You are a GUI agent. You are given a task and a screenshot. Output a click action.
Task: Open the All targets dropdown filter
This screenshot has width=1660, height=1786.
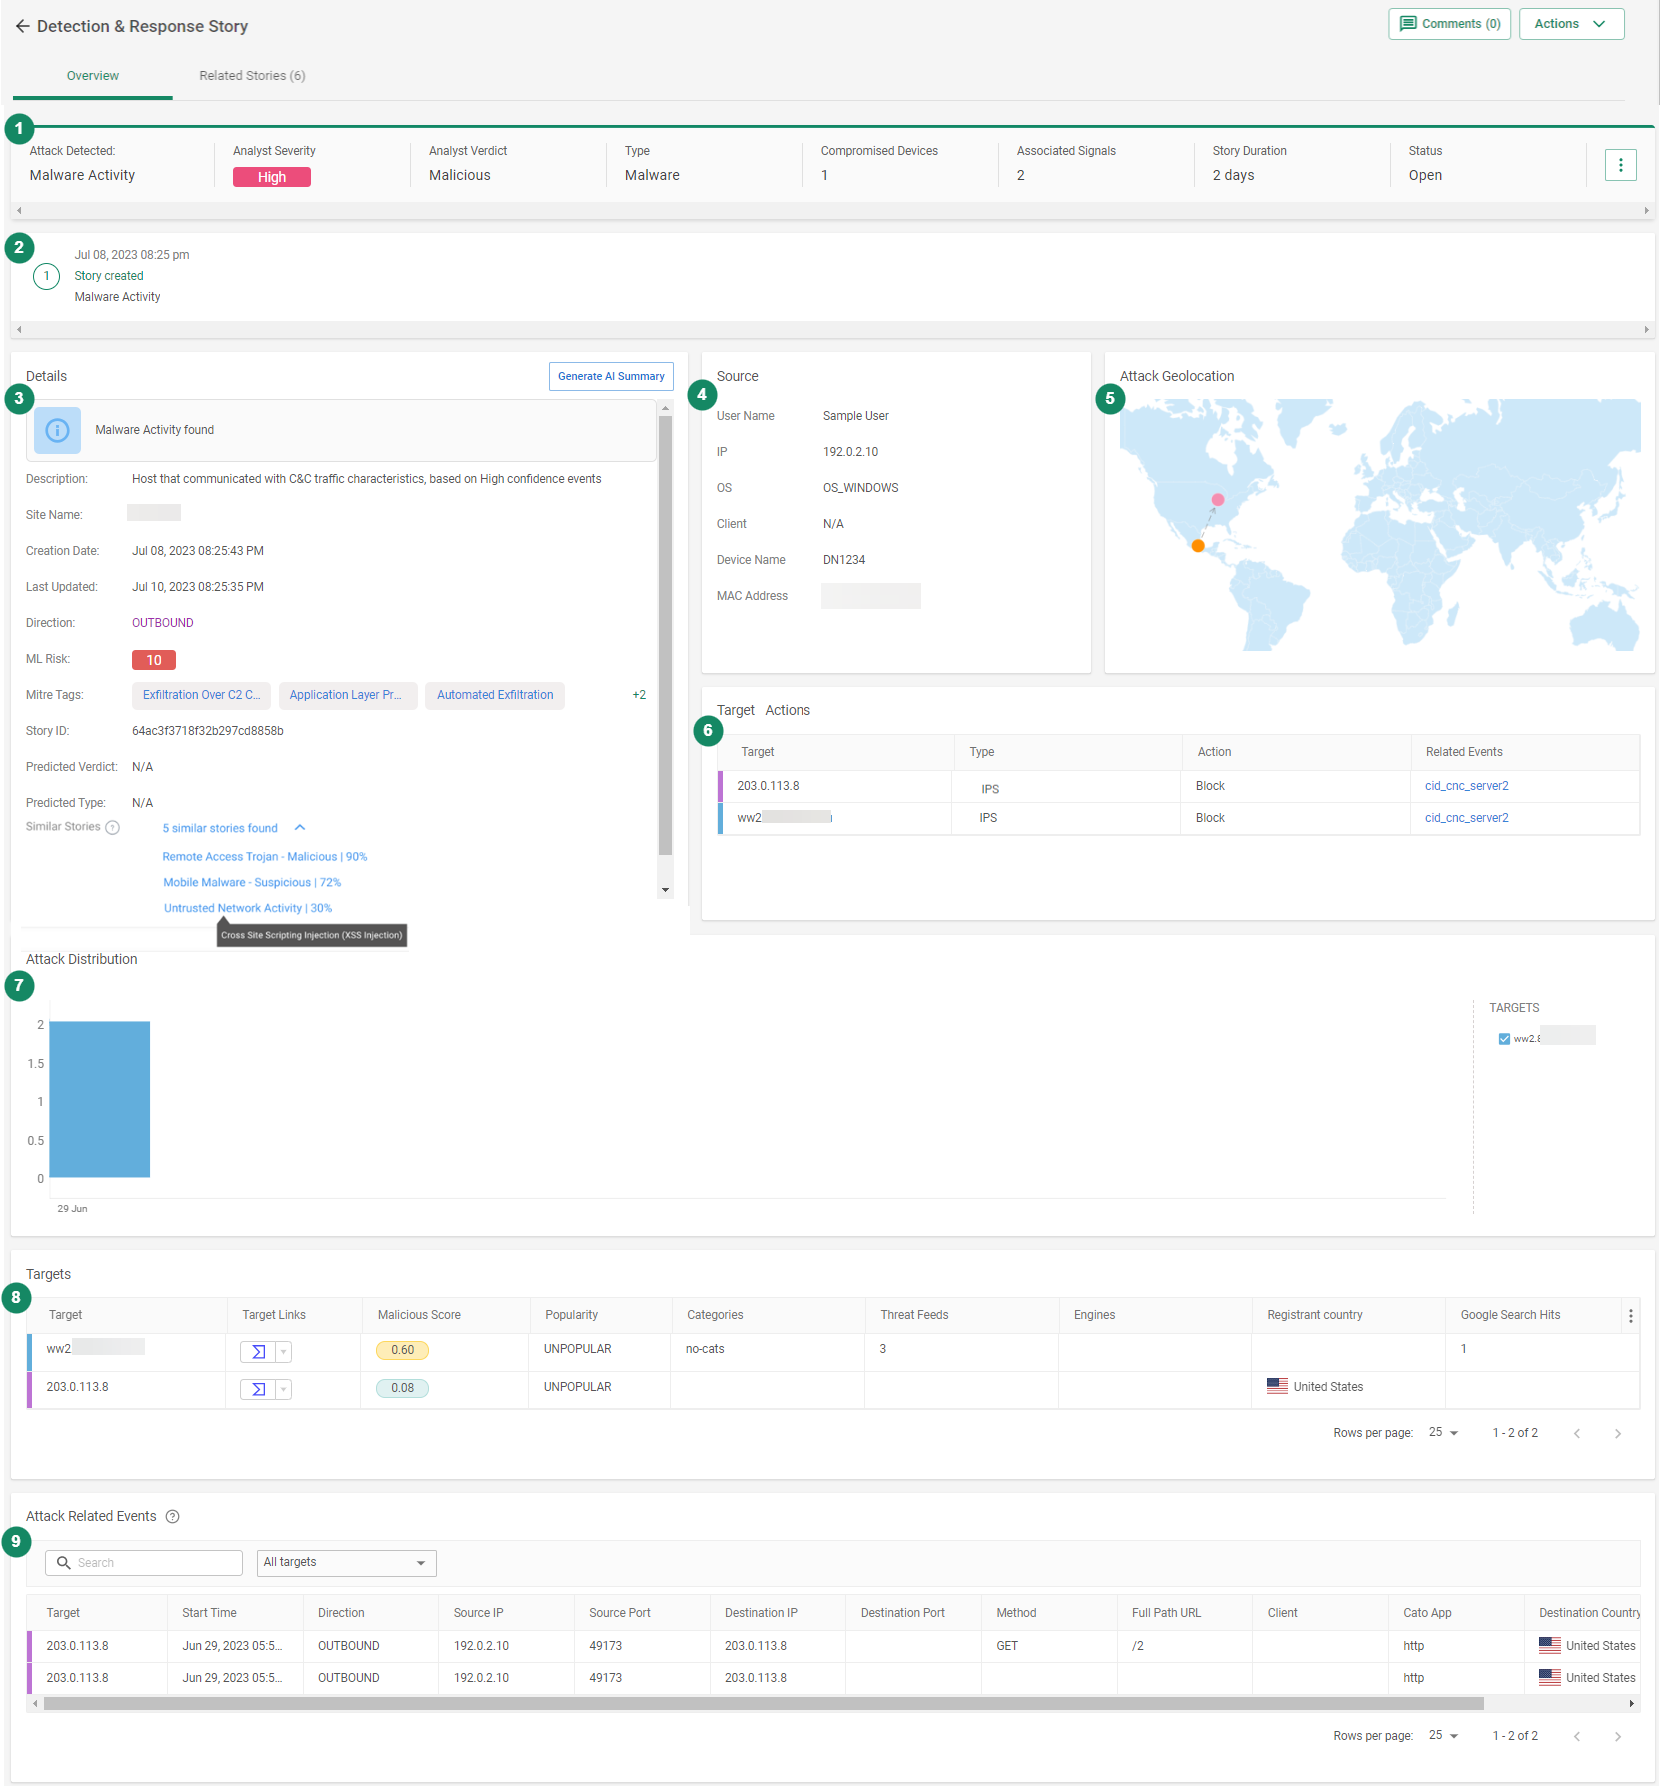(x=346, y=1563)
